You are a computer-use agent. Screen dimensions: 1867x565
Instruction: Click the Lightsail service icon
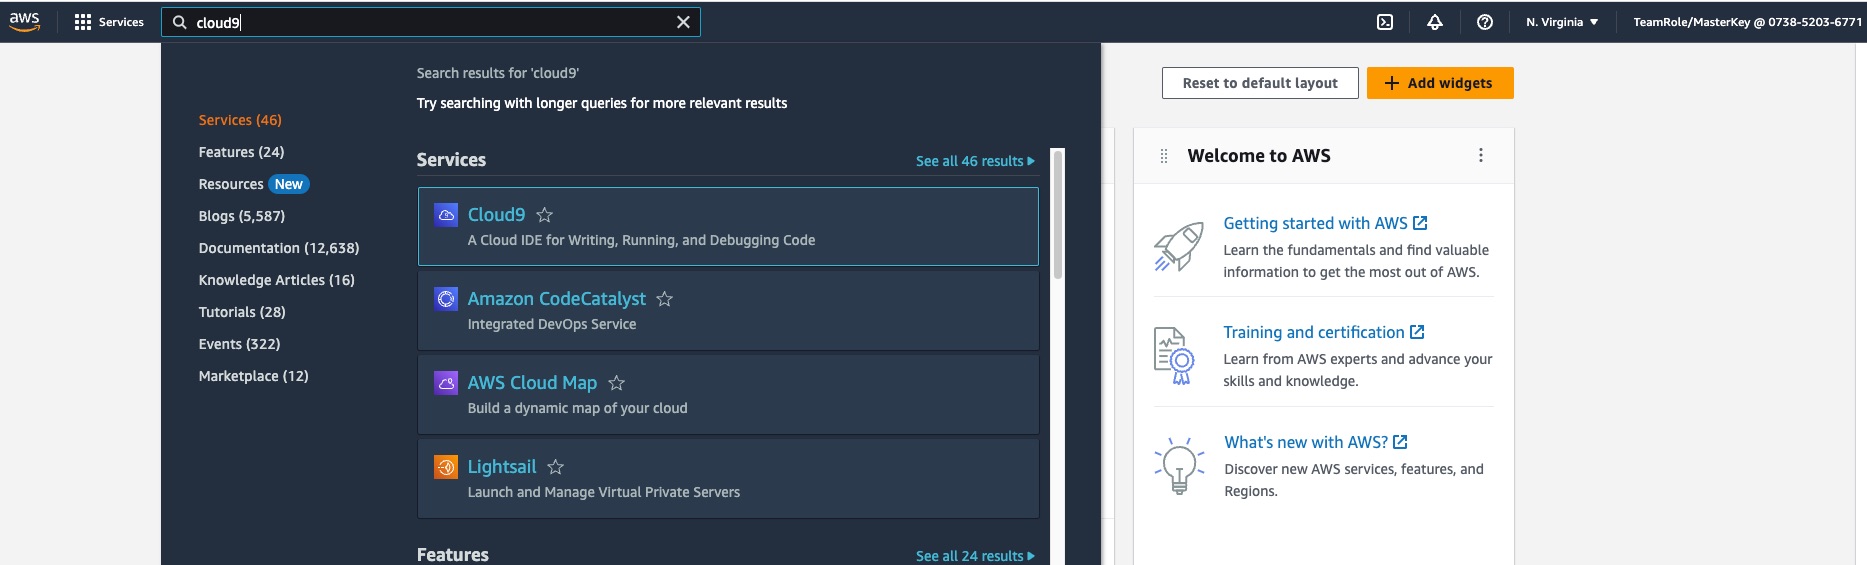(446, 467)
